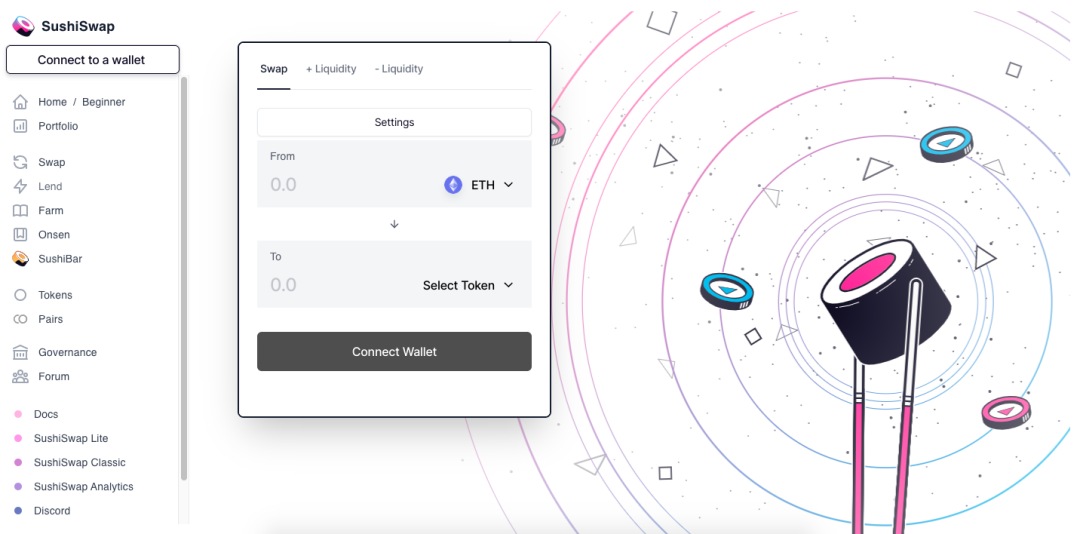Image resolution: width=1080 pixels, height=534 pixels.
Task: Click the Lend lightning bolt icon
Action: click(x=21, y=187)
